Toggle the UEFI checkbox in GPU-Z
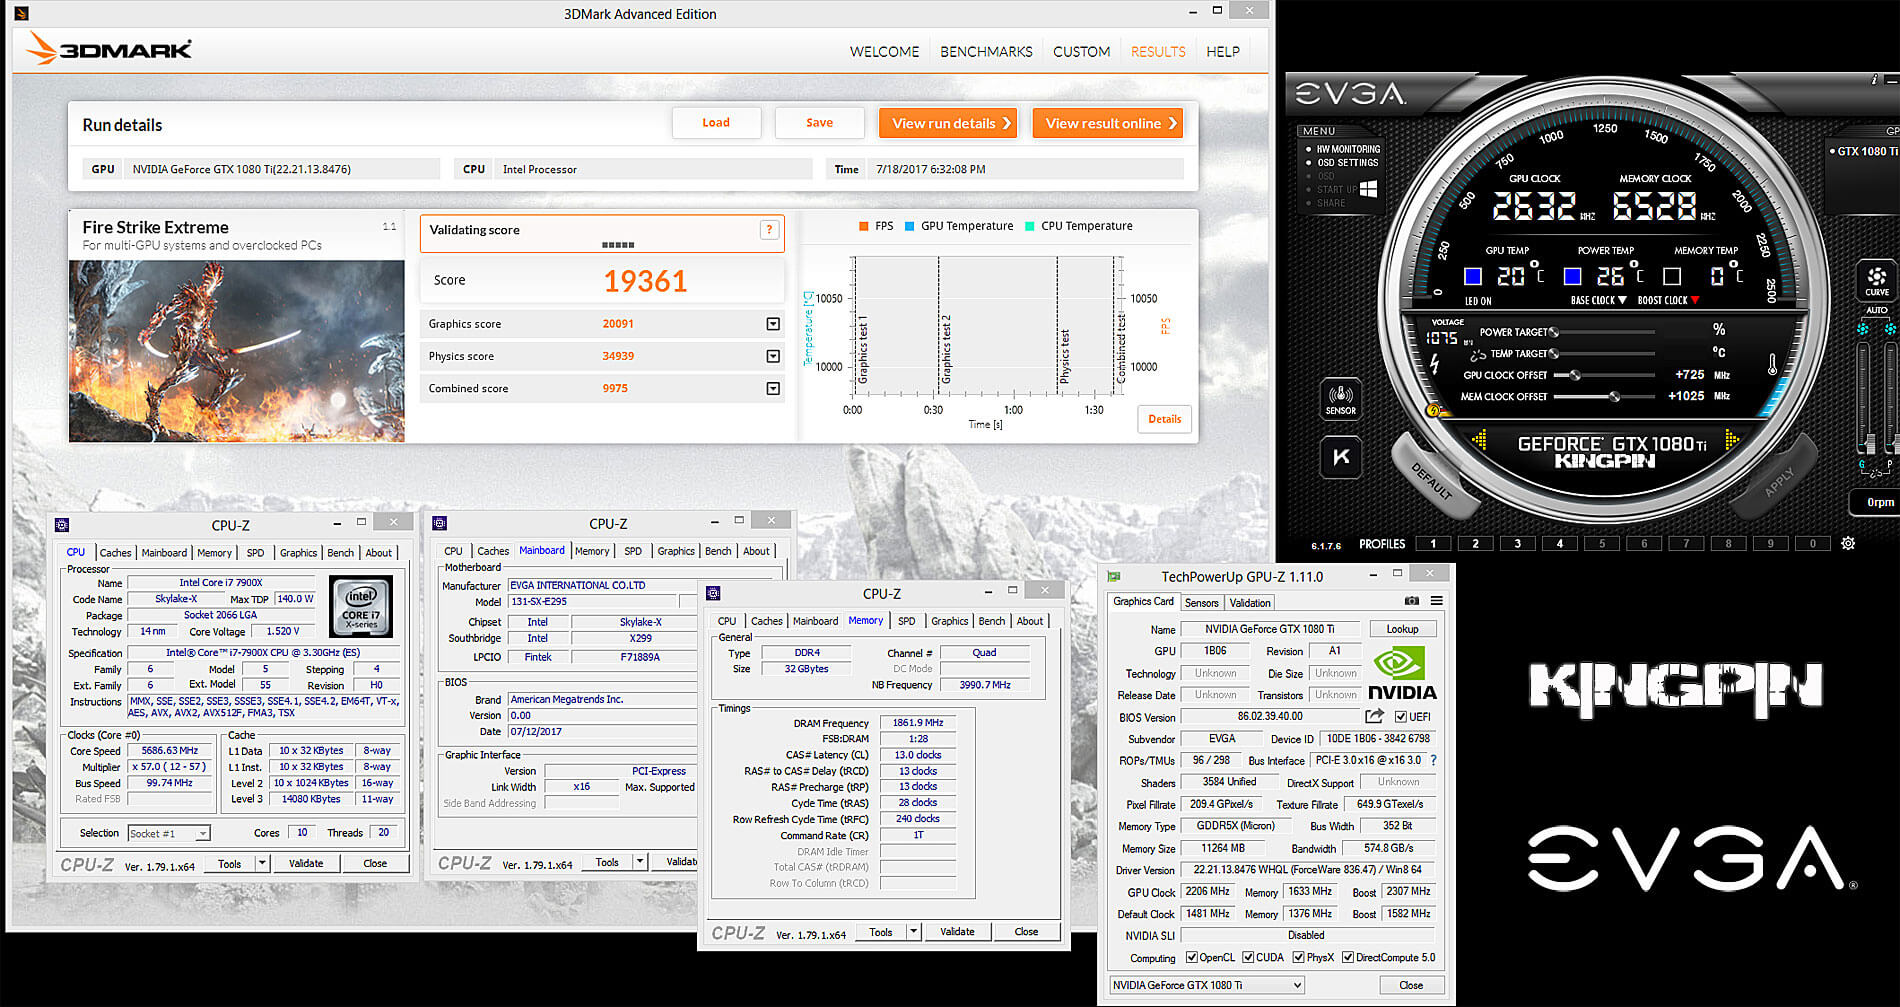Viewport: 1900px width, 1007px height. point(1401,717)
